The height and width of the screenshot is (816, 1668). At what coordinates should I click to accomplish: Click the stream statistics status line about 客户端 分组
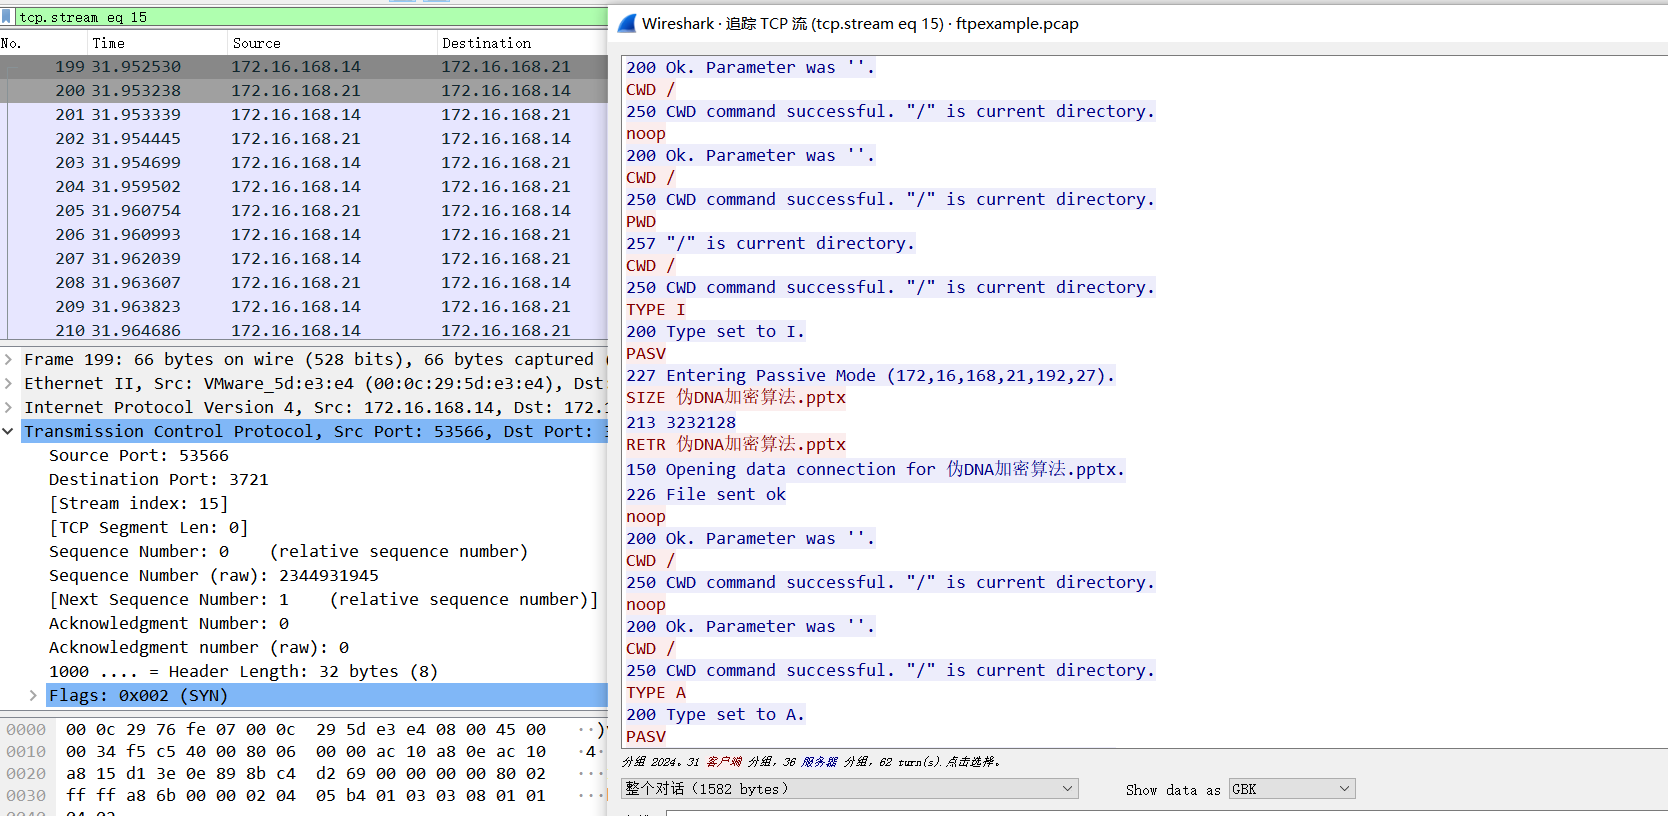click(811, 762)
